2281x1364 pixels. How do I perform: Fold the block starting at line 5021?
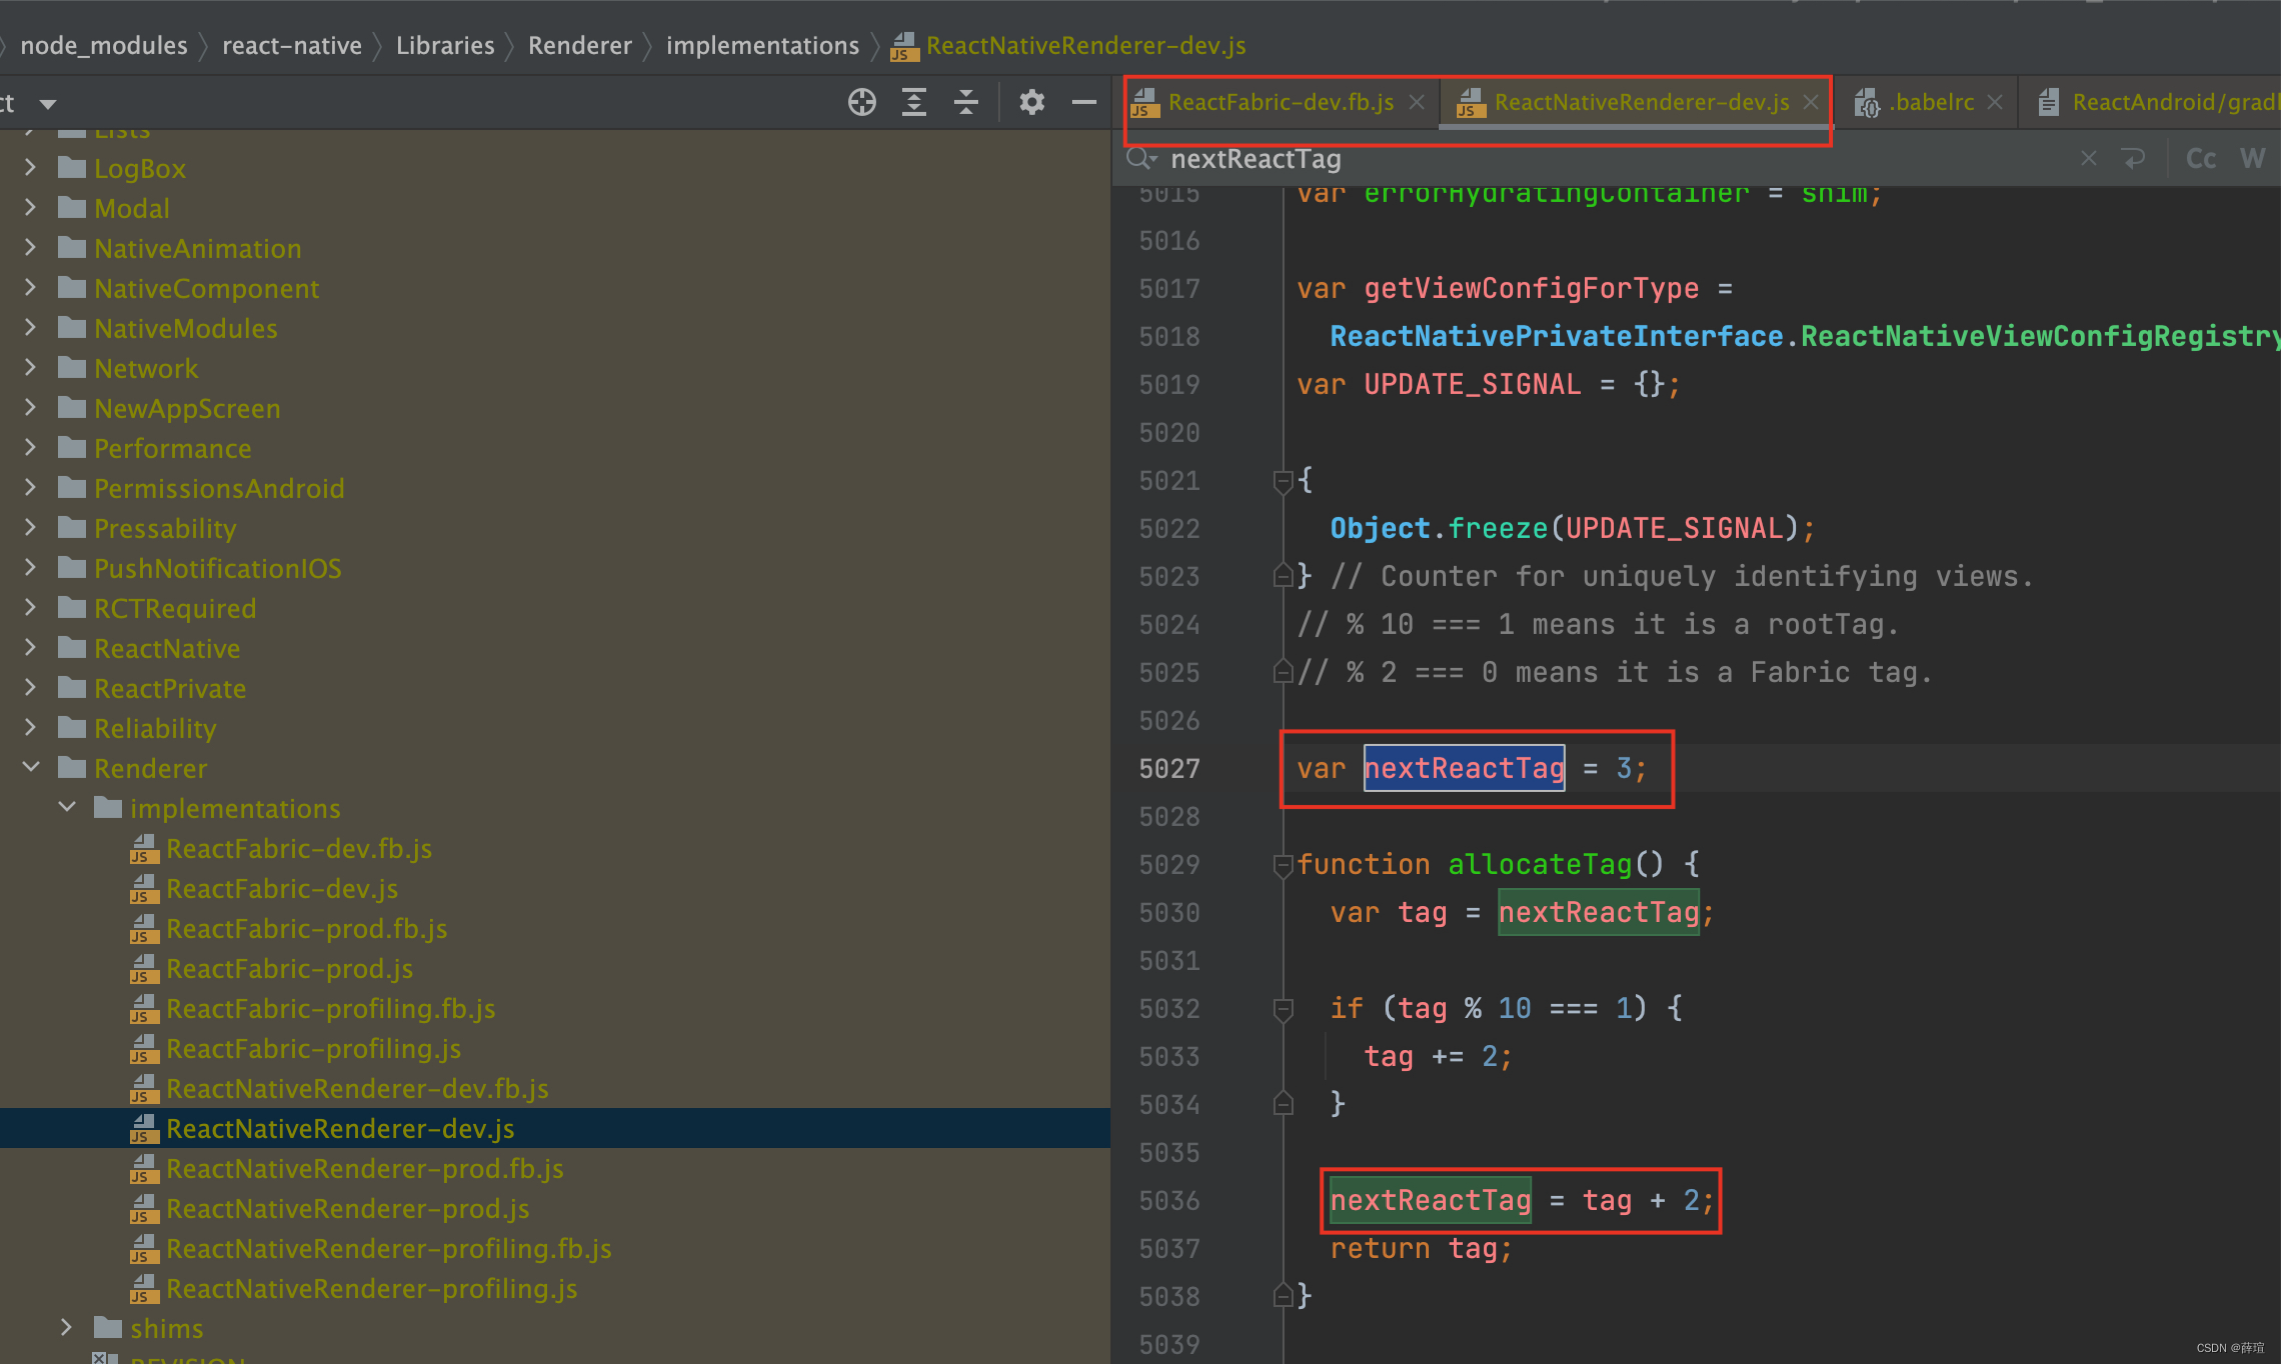click(1283, 482)
